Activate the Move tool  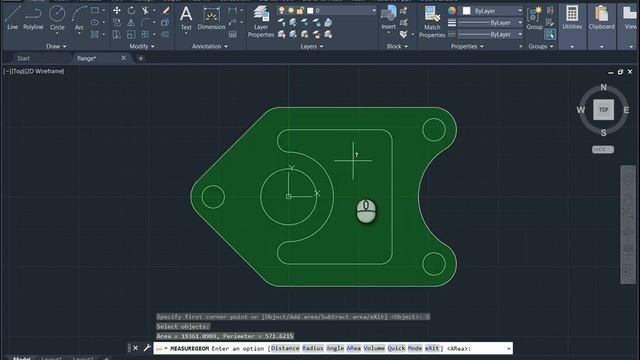point(117,10)
